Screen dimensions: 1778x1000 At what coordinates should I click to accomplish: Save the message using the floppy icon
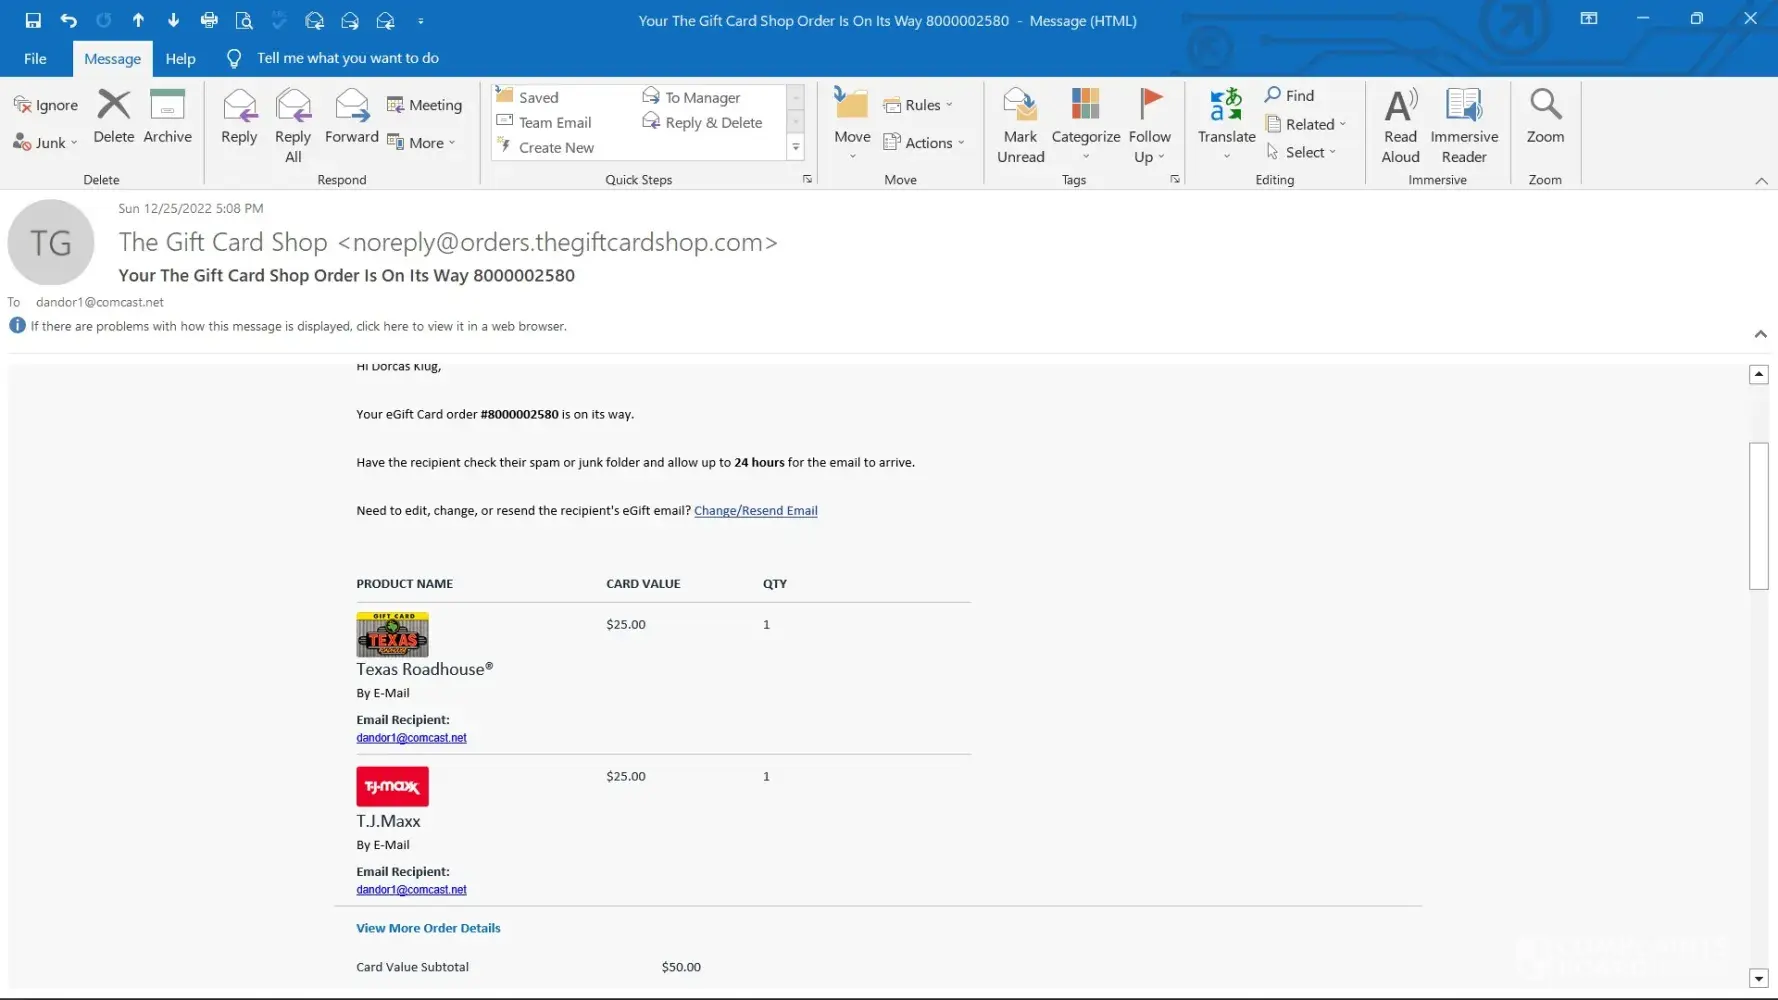pyautogui.click(x=33, y=20)
